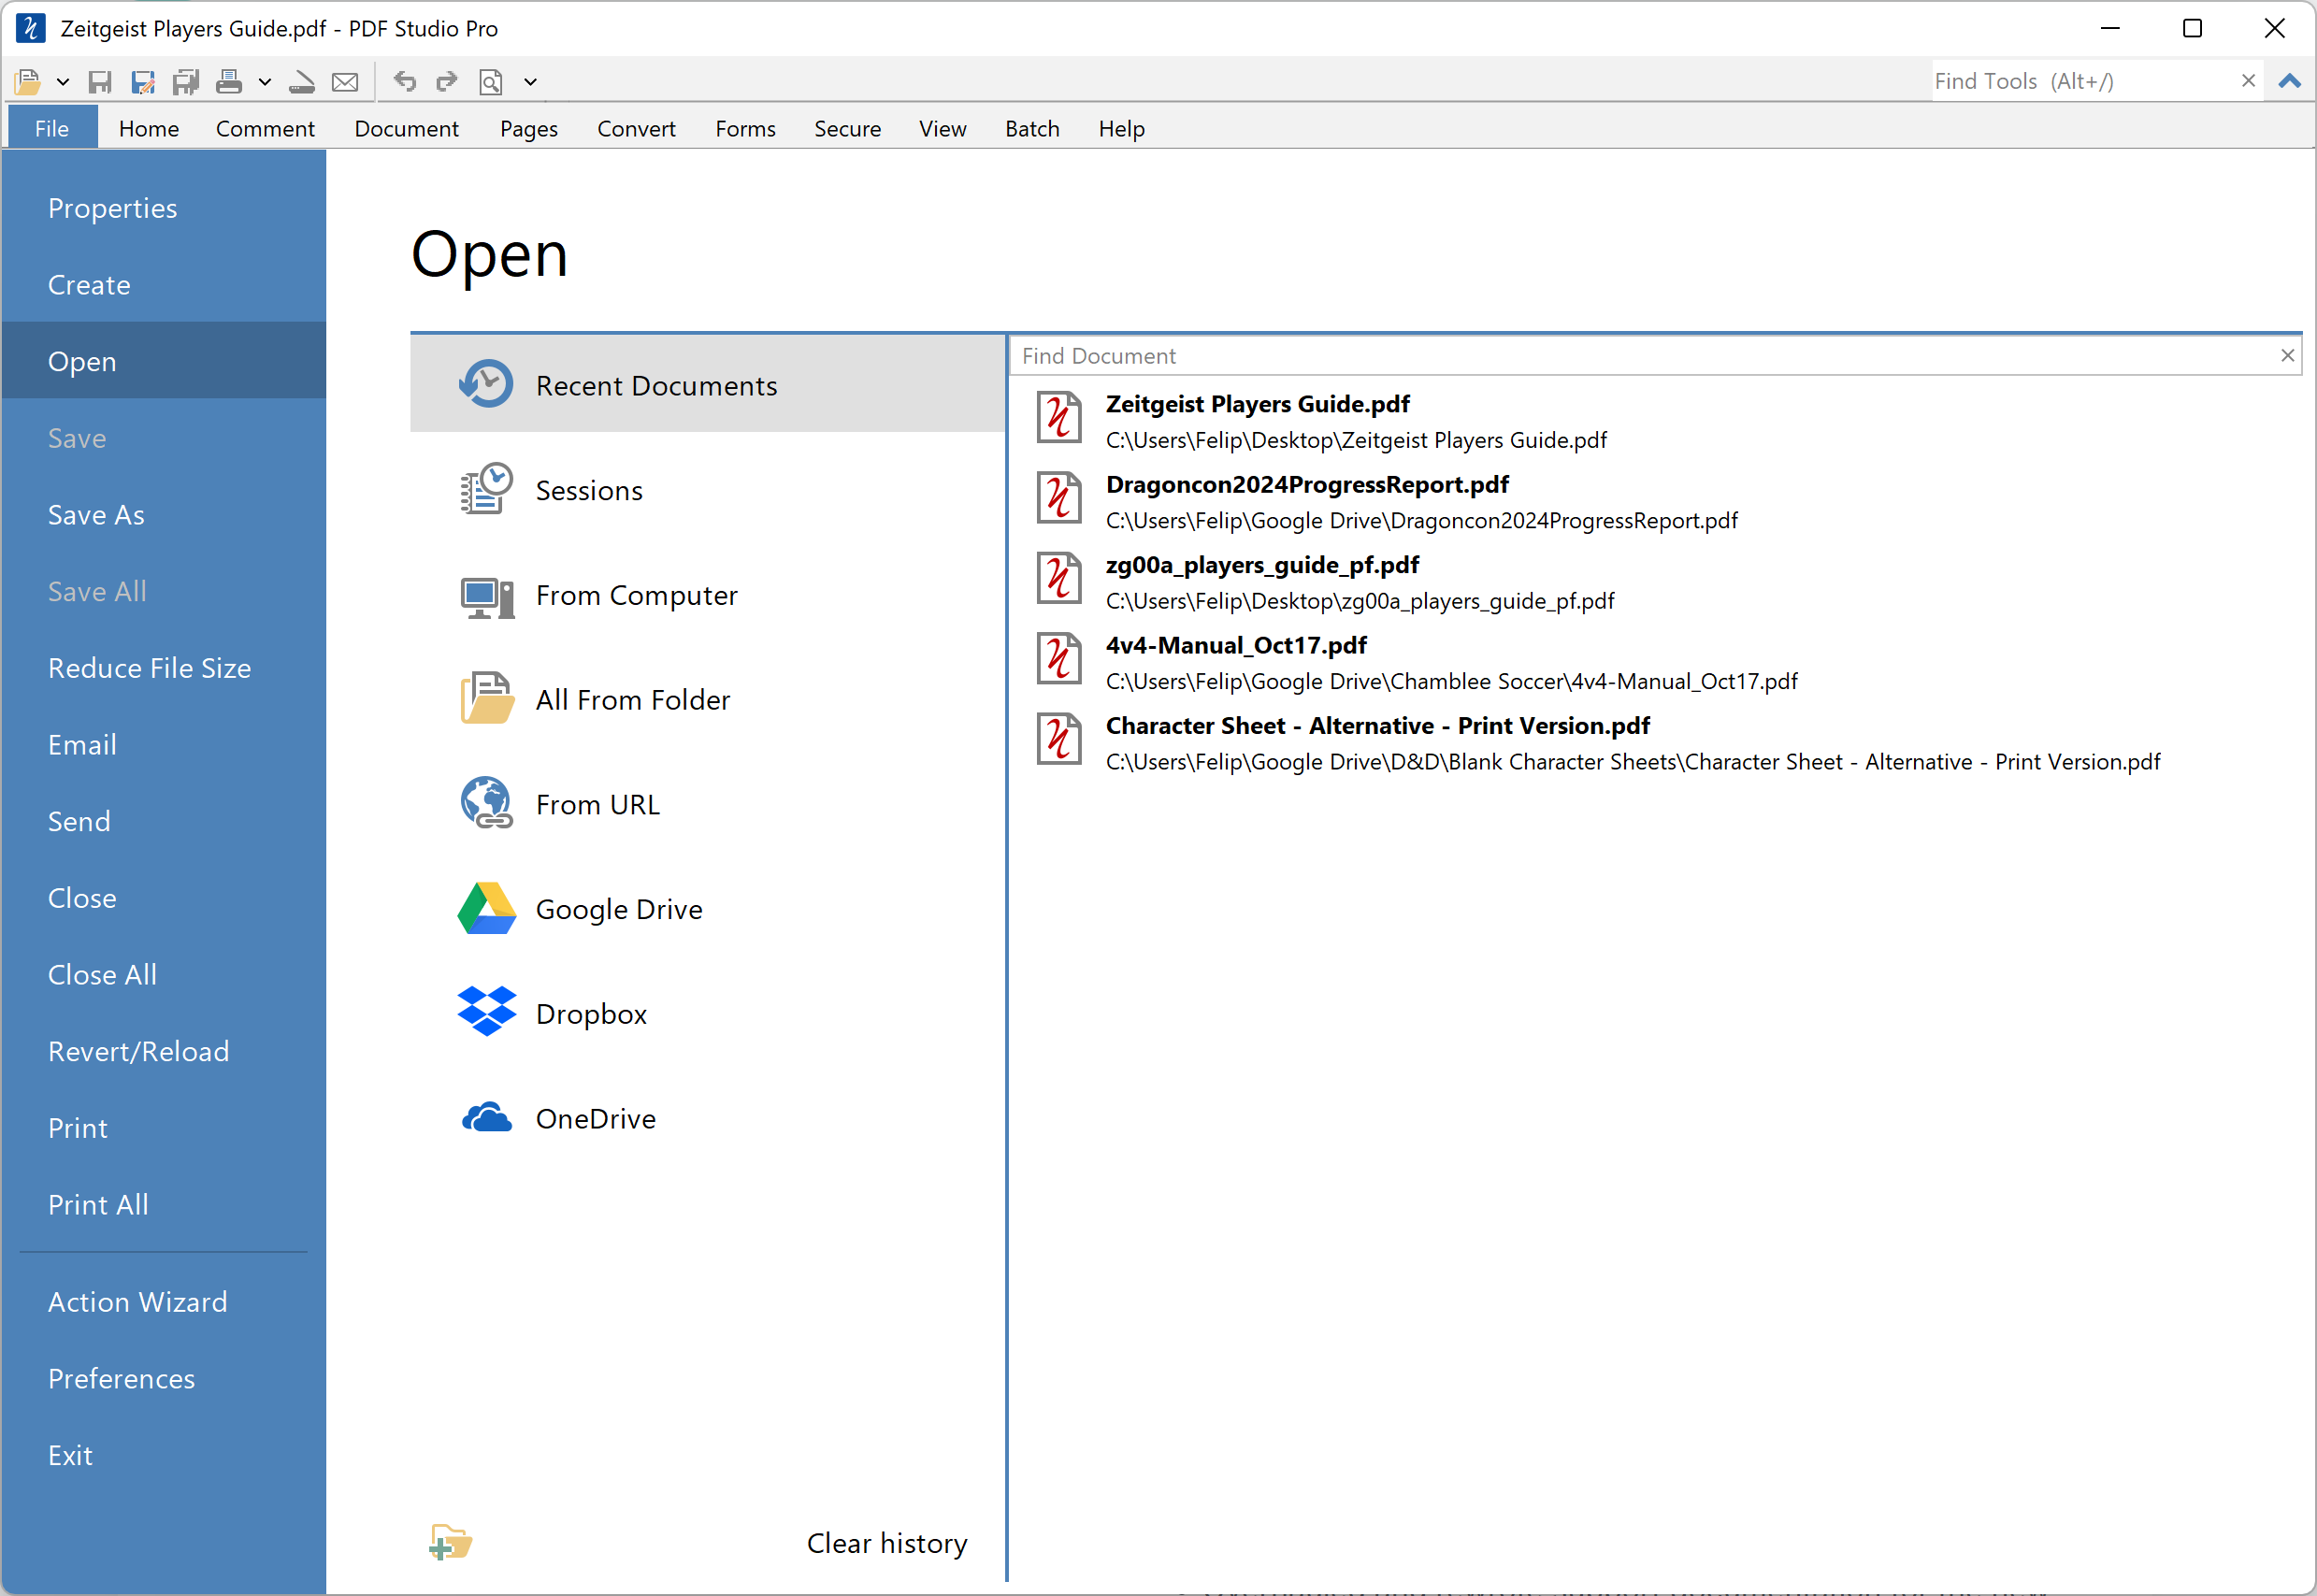The height and width of the screenshot is (1596, 2317).
Task: Start scanning with the scanner toolbar icon
Action: 302,81
